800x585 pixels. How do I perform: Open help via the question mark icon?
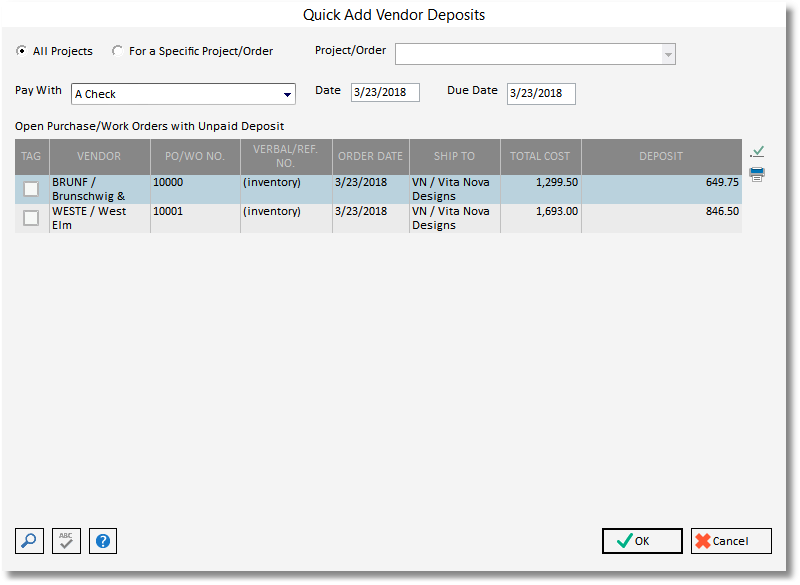[x=103, y=541]
